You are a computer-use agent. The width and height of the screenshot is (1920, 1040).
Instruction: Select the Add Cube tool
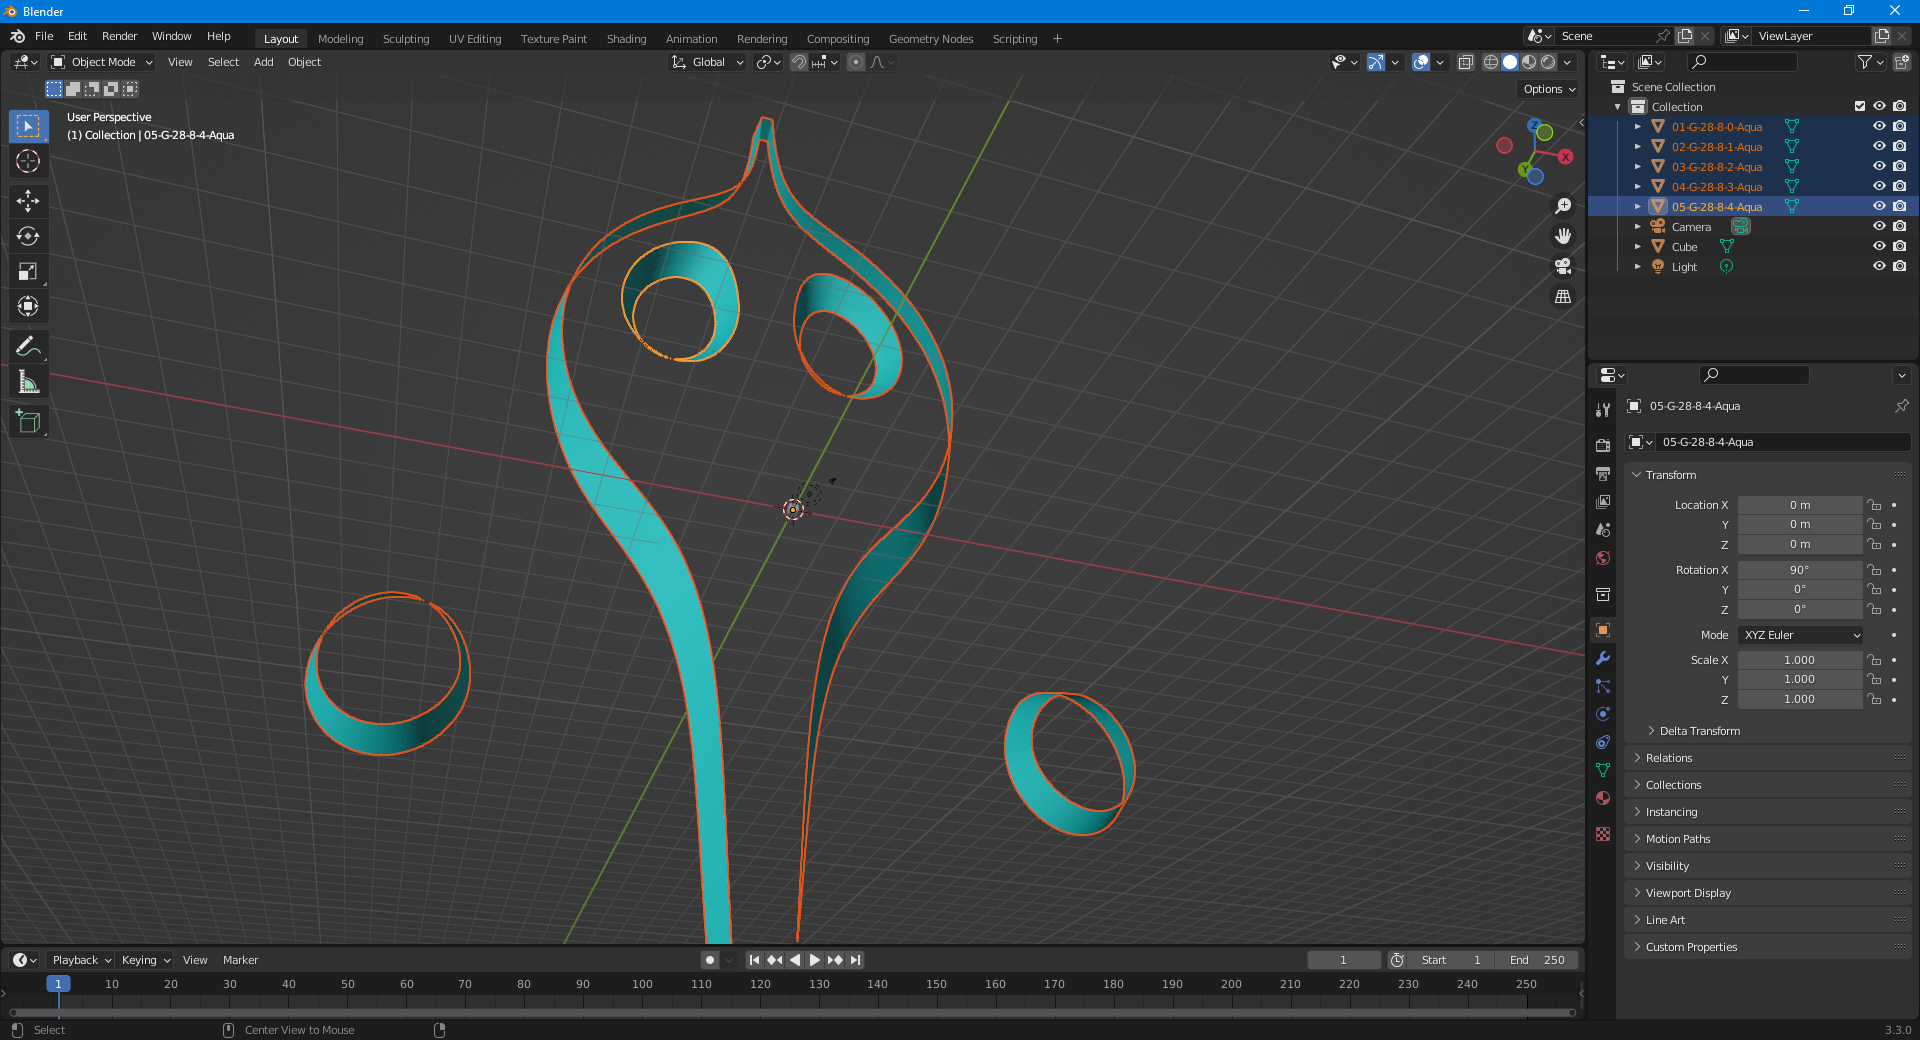coord(28,422)
